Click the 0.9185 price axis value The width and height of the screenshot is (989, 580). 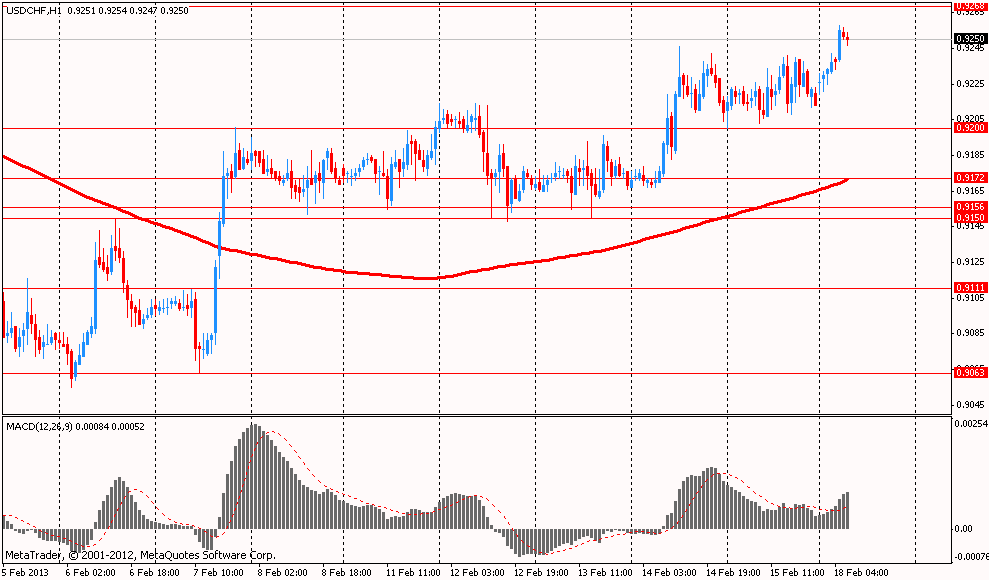click(971, 154)
